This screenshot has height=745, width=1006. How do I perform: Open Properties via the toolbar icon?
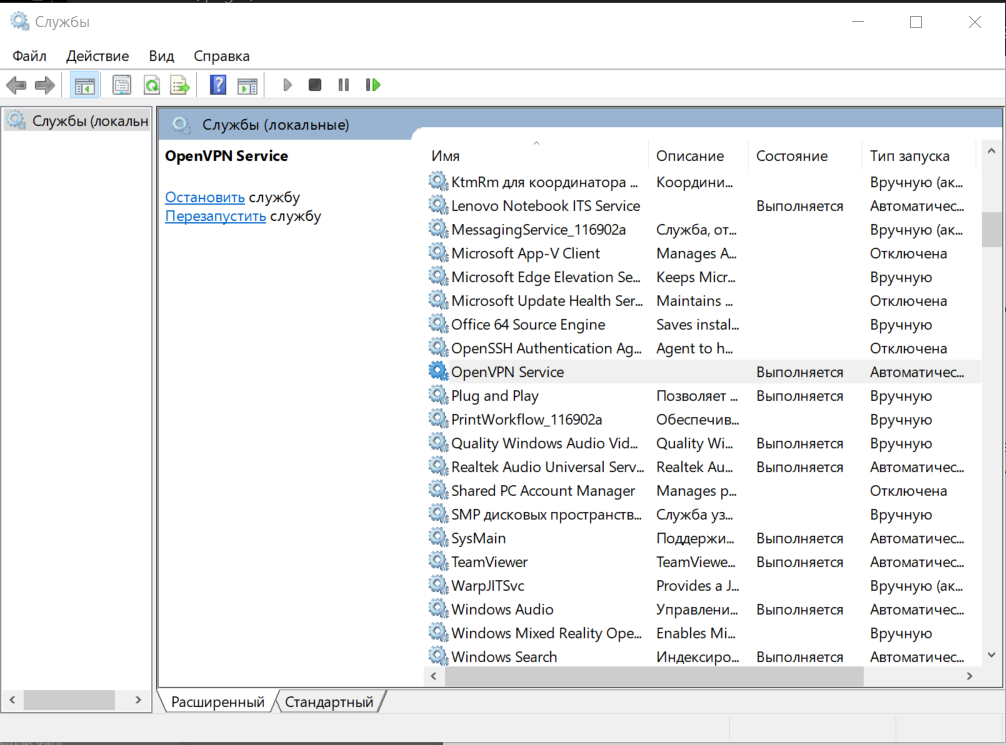(122, 85)
